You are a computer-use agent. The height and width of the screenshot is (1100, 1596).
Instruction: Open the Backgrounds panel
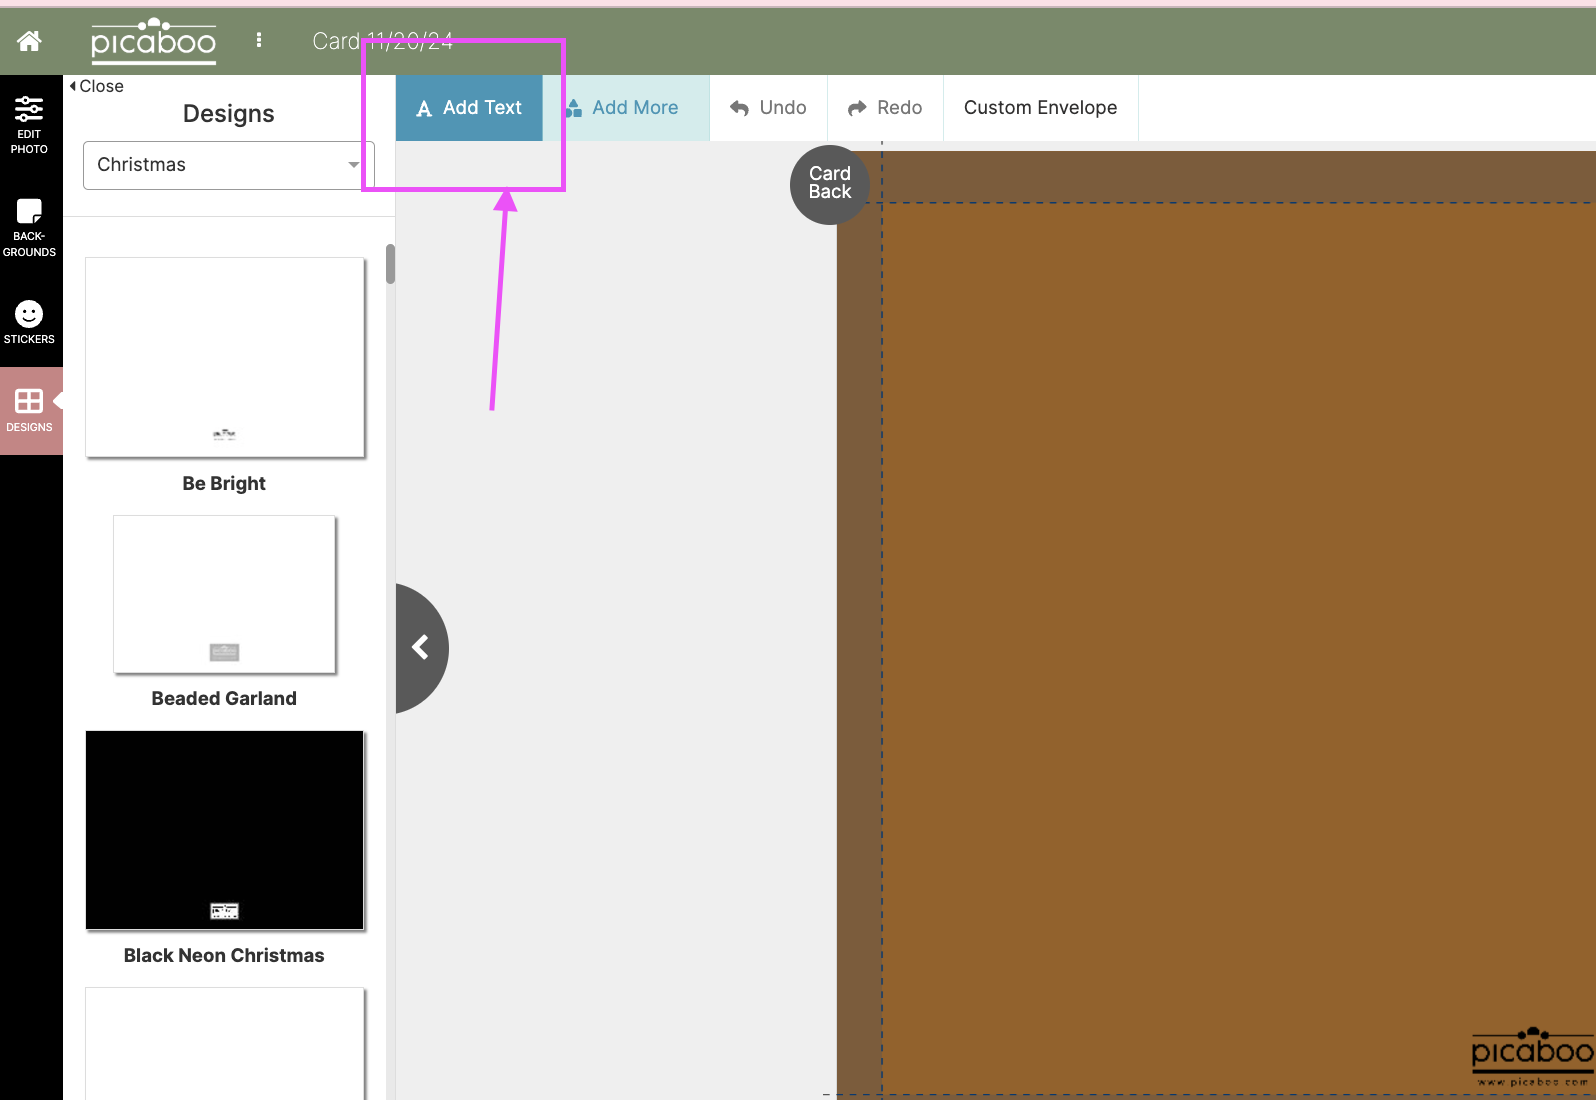point(29,228)
